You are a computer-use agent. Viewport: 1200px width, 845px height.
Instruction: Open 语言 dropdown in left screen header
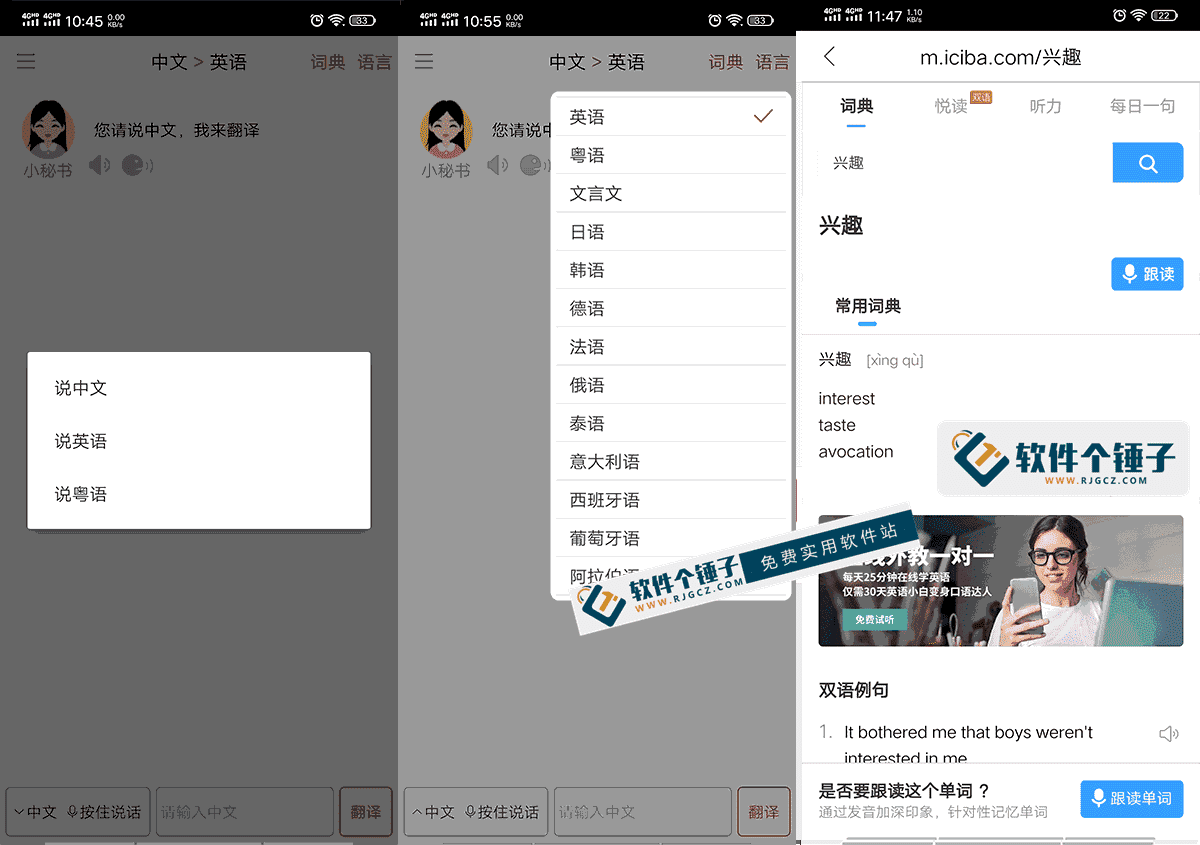(375, 62)
